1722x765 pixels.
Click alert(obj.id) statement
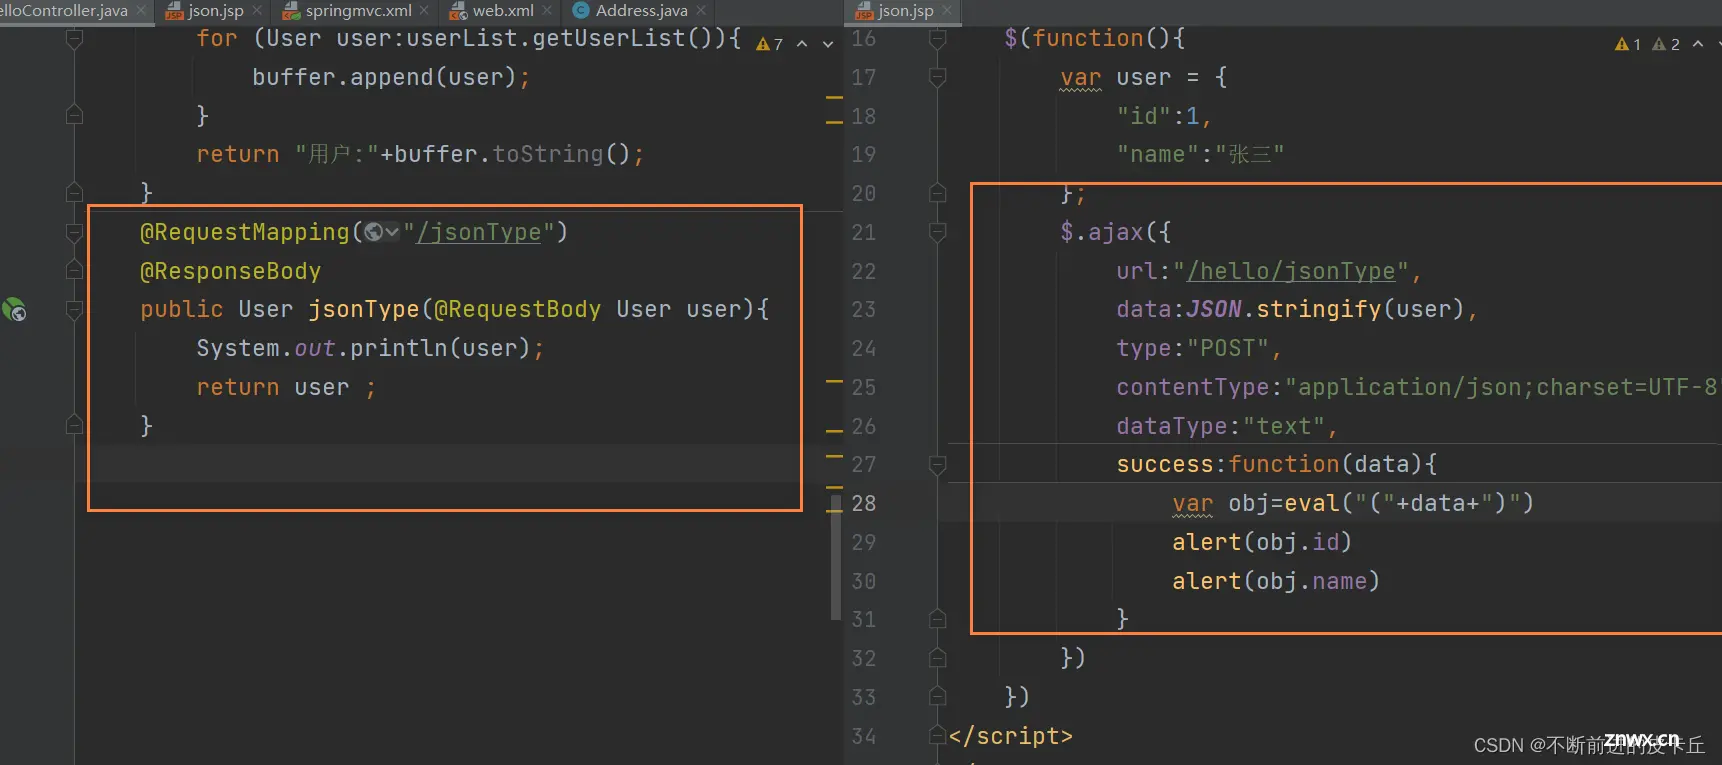tap(1262, 542)
